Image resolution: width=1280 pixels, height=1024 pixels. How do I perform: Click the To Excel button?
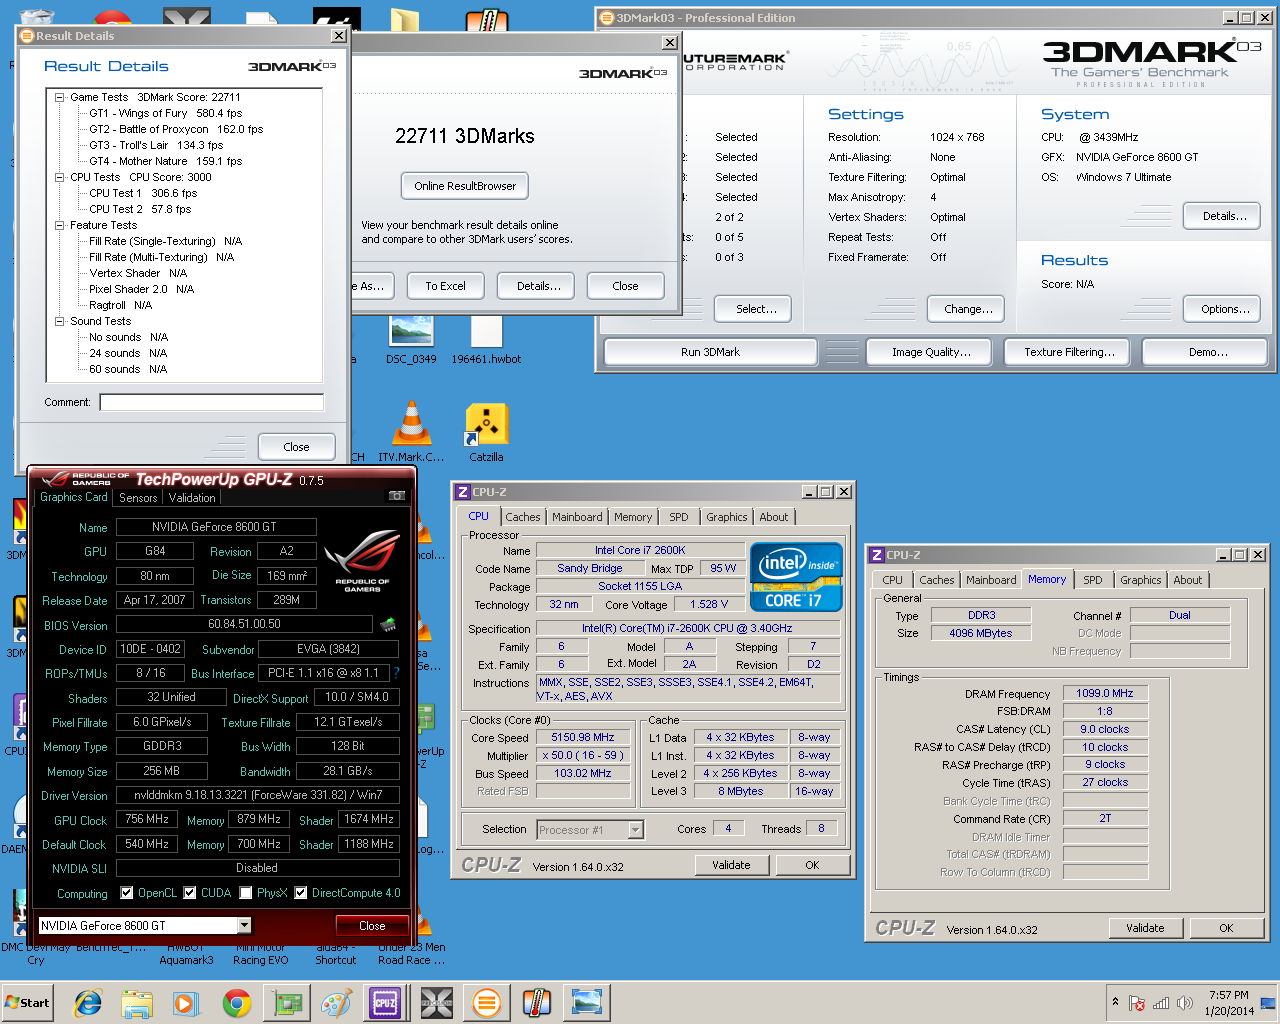click(445, 286)
